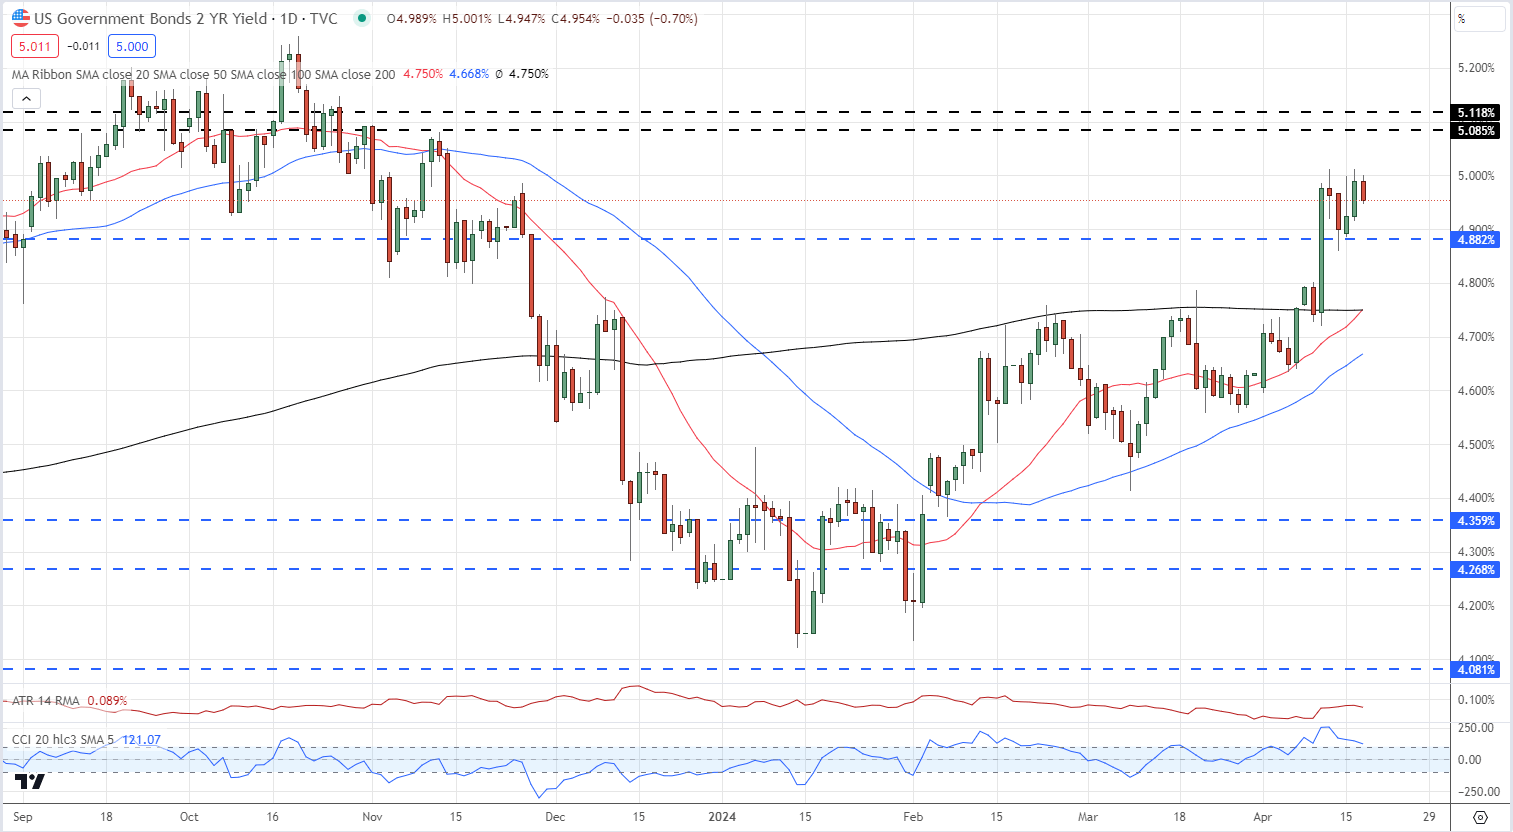Viewport: 1513px width, 832px height.
Task: Click the 4.882% price line label
Action: tap(1477, 240)
